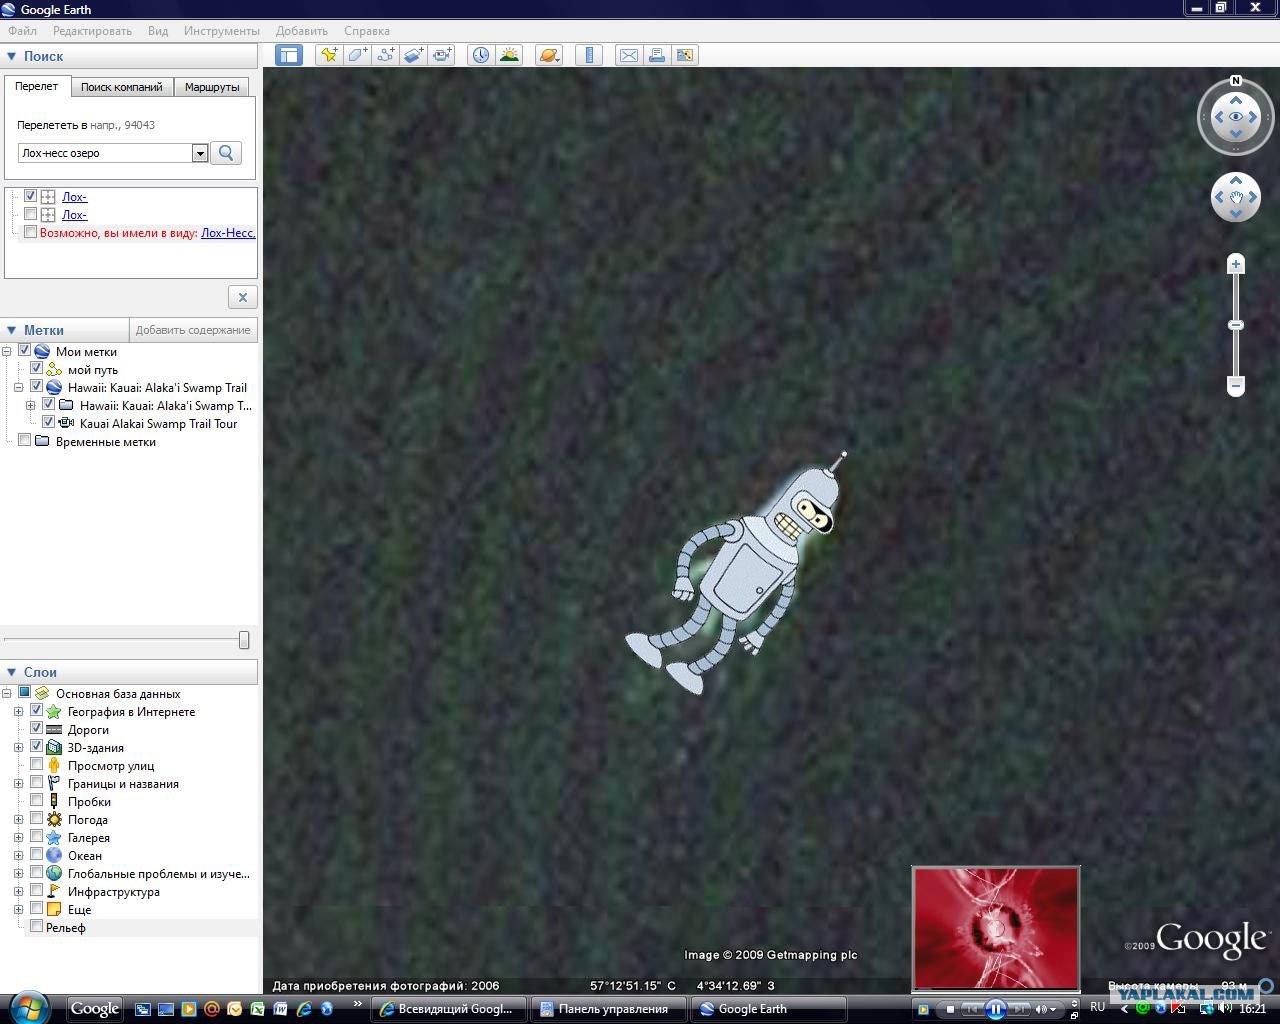The width and height of the screenshot is (1280, 1024).
Task: Uncheck the Дороги layer
Action: coord(37,729)
